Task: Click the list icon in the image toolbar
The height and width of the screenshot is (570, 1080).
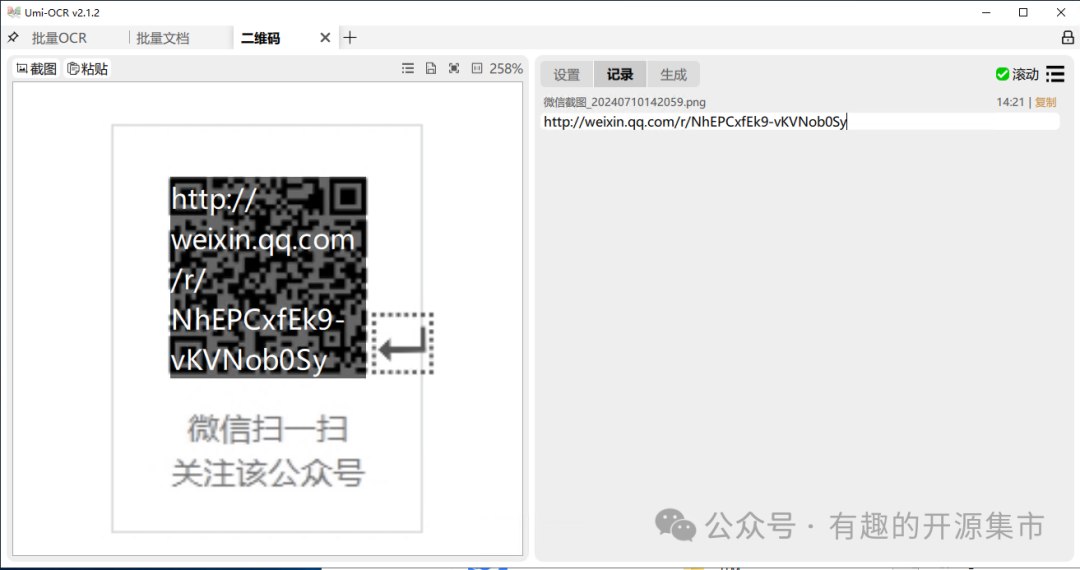Action: coord(408,69)
